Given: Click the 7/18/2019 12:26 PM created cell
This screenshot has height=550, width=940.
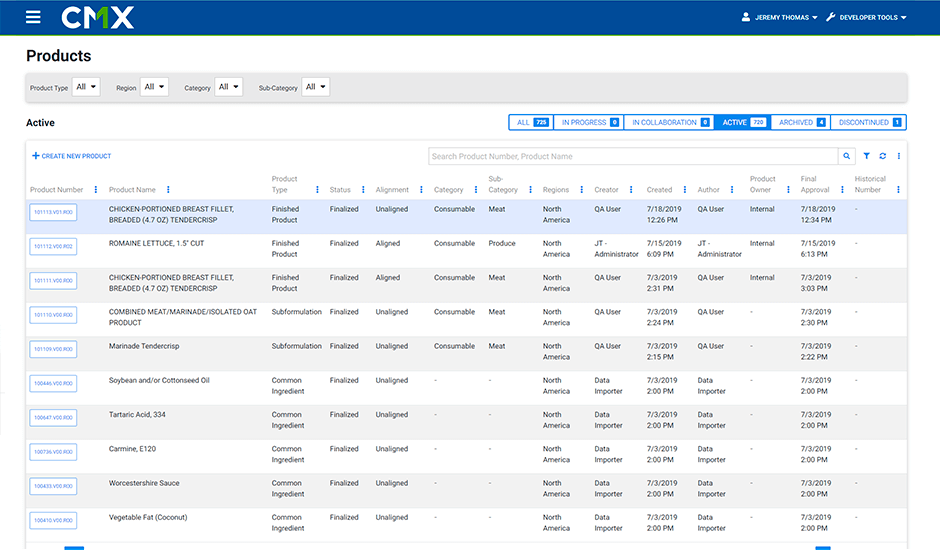Looking at the screenshot, I should (664, 215).
